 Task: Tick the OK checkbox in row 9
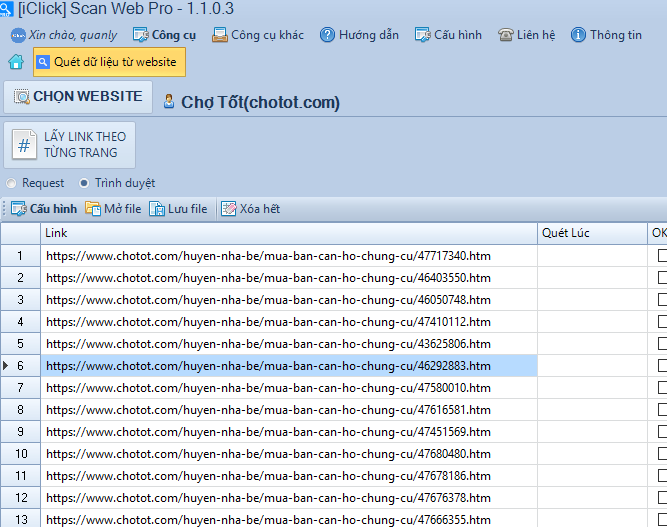point(662,432)
